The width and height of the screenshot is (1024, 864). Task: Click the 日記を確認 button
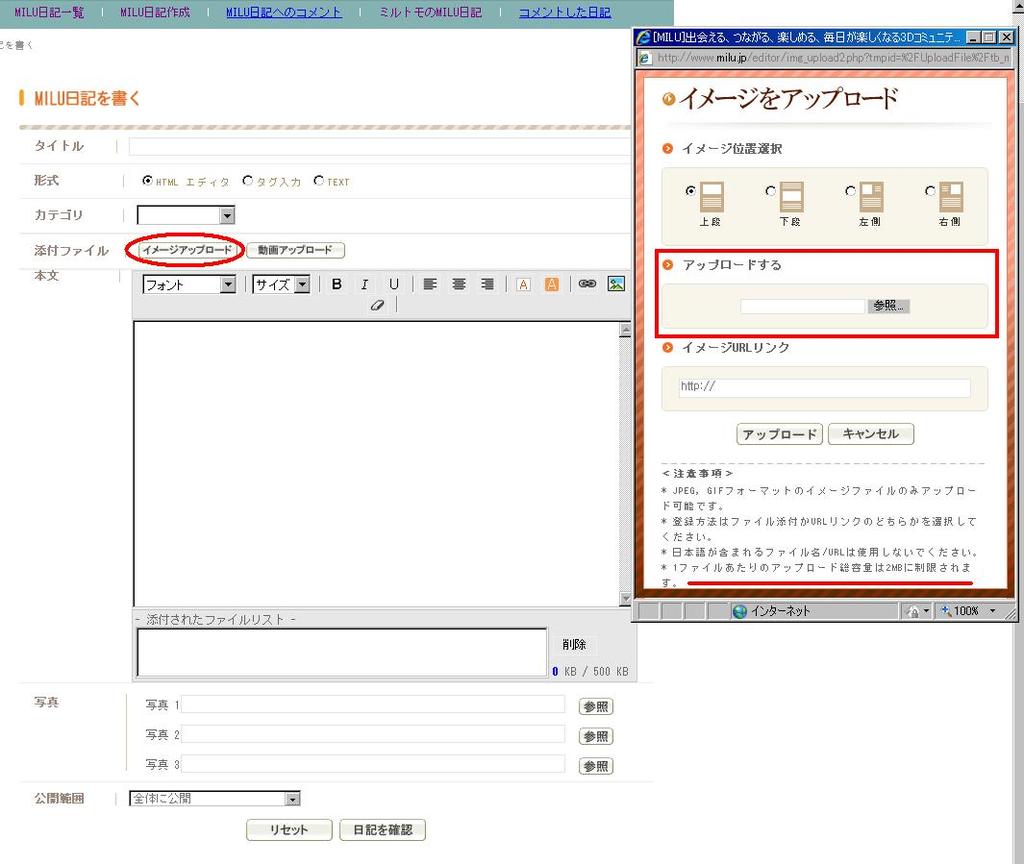[382, 830]
